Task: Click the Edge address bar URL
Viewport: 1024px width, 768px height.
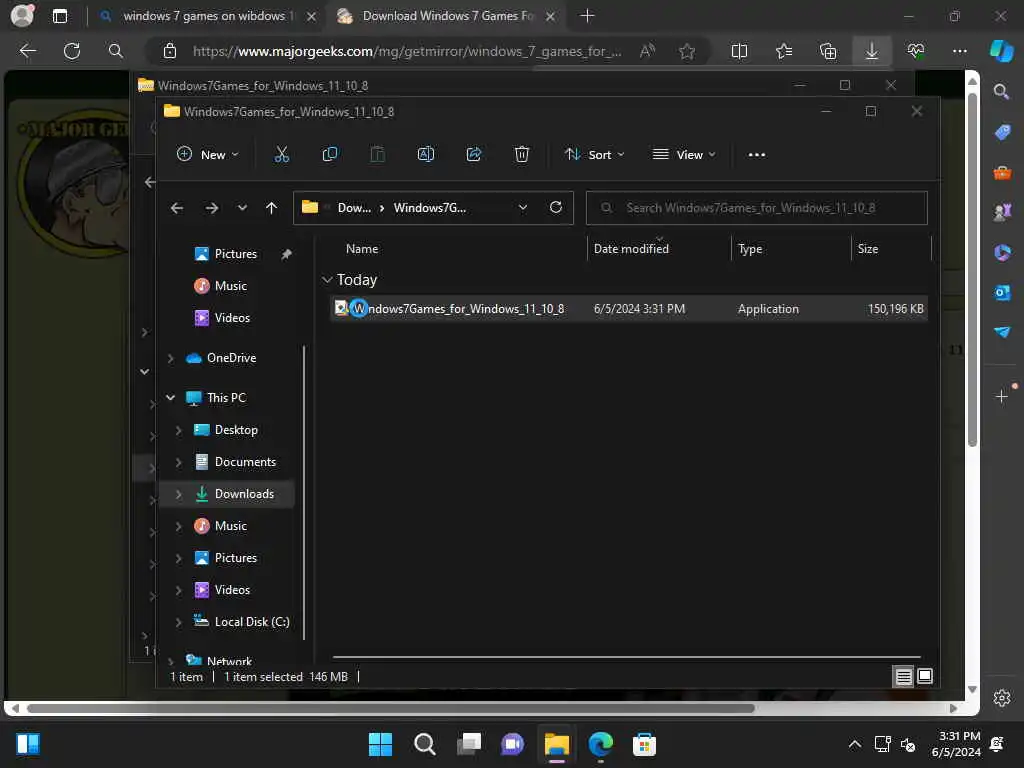Action: [408, 51]
